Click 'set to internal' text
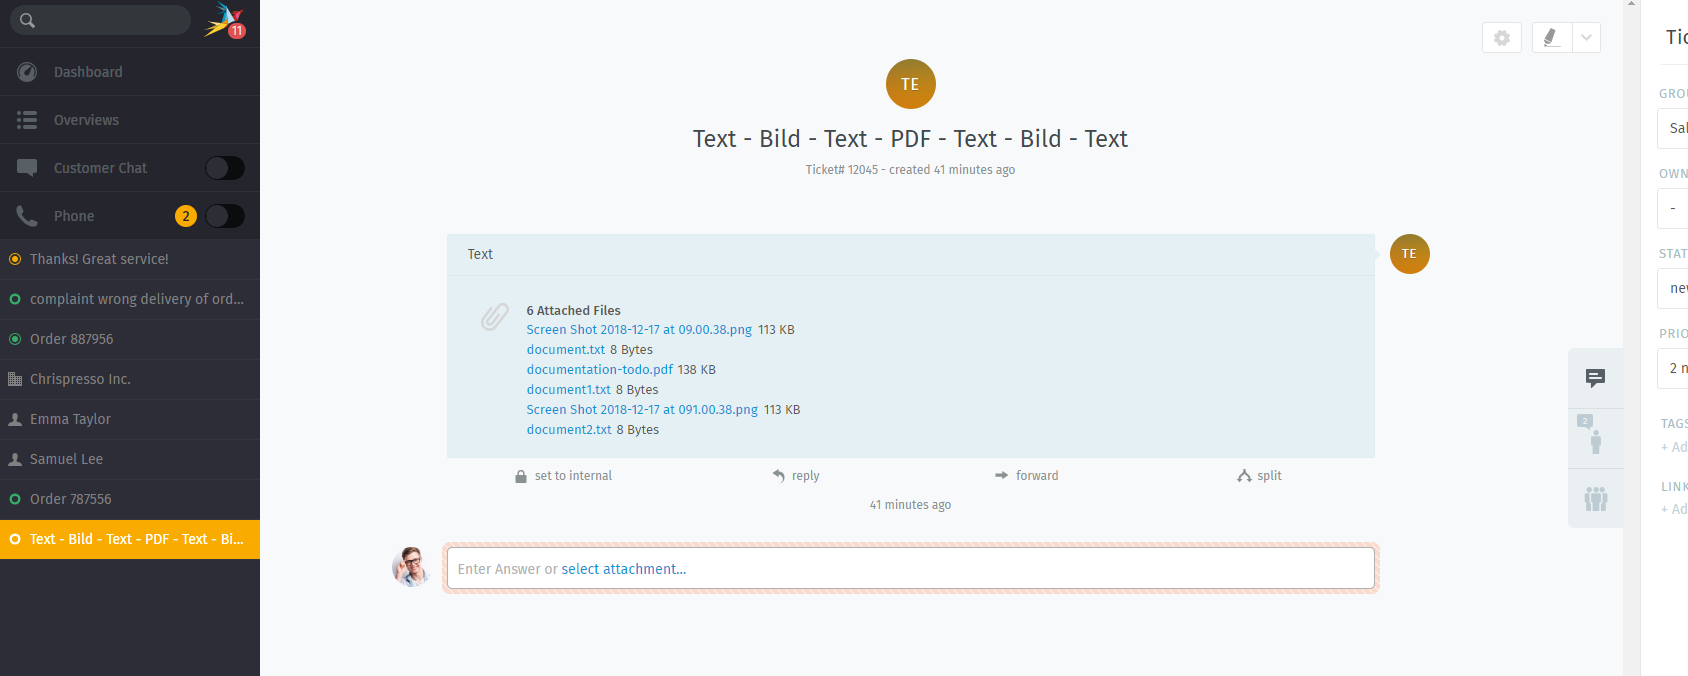The image size is (1688, 676). pyautogui.click(x=573, y=476)
